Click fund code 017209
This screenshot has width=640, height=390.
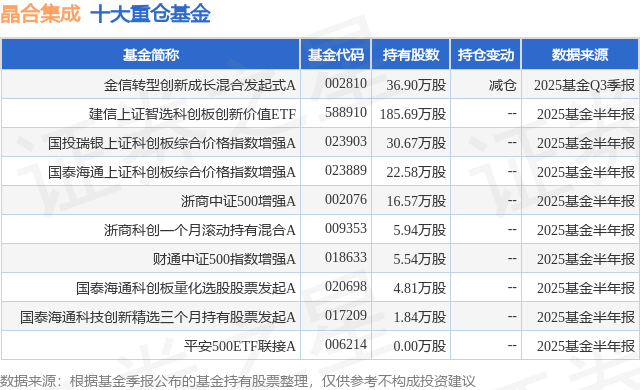coord(346,315)
